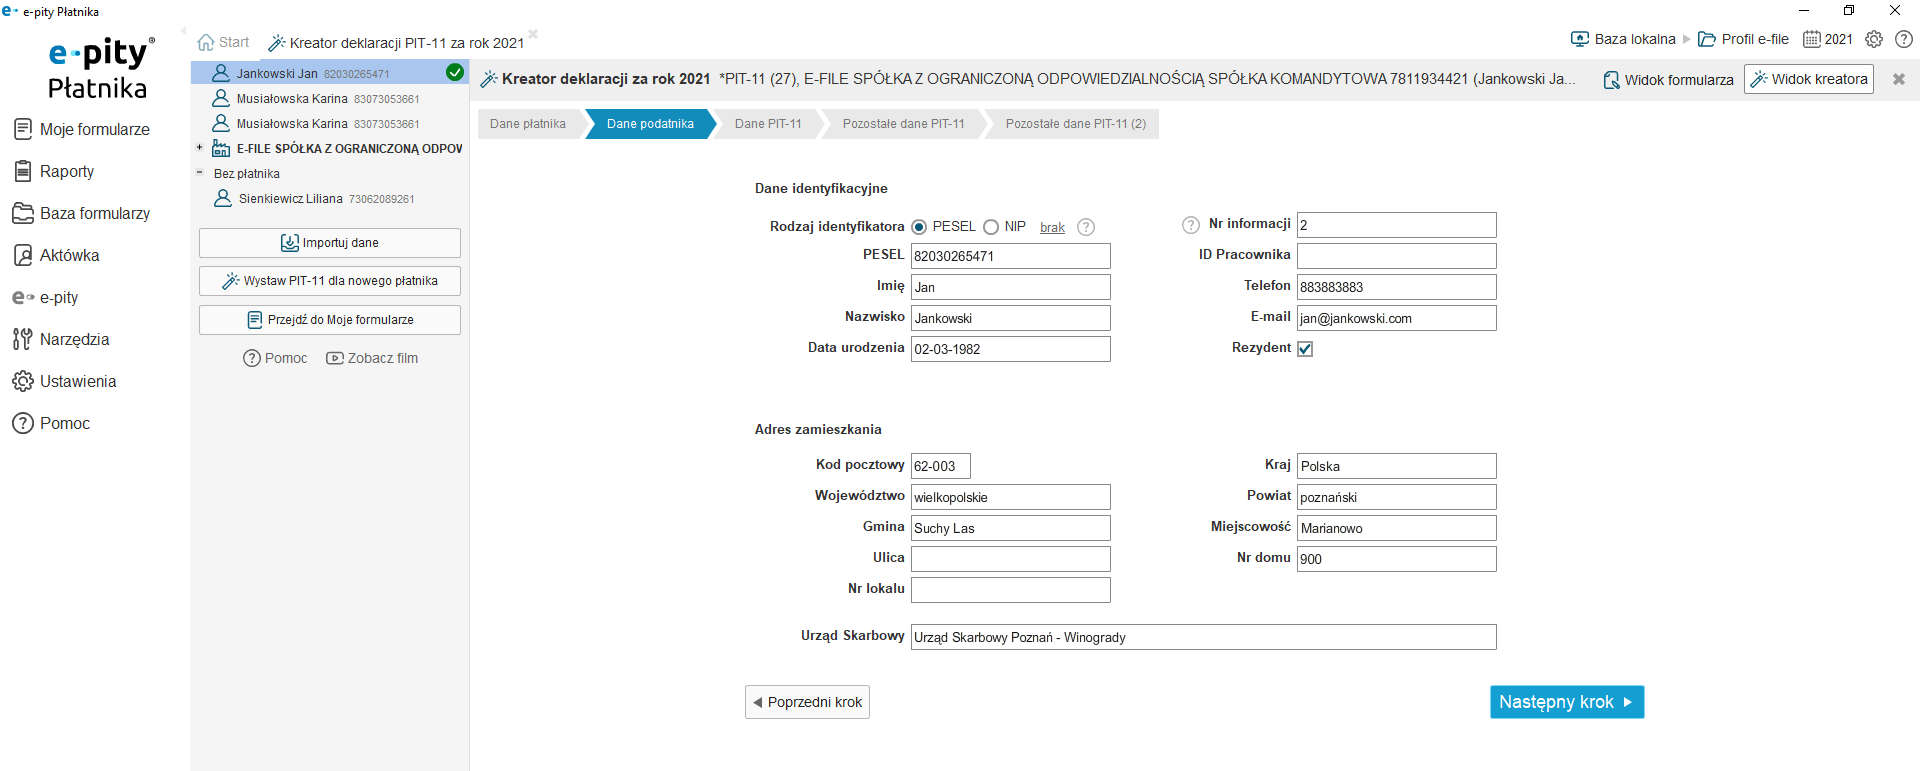This screenshot has width=1920, height=771.
Task: Click the Urząd Skarbowy field
Action: click(x=1204, y=637)
